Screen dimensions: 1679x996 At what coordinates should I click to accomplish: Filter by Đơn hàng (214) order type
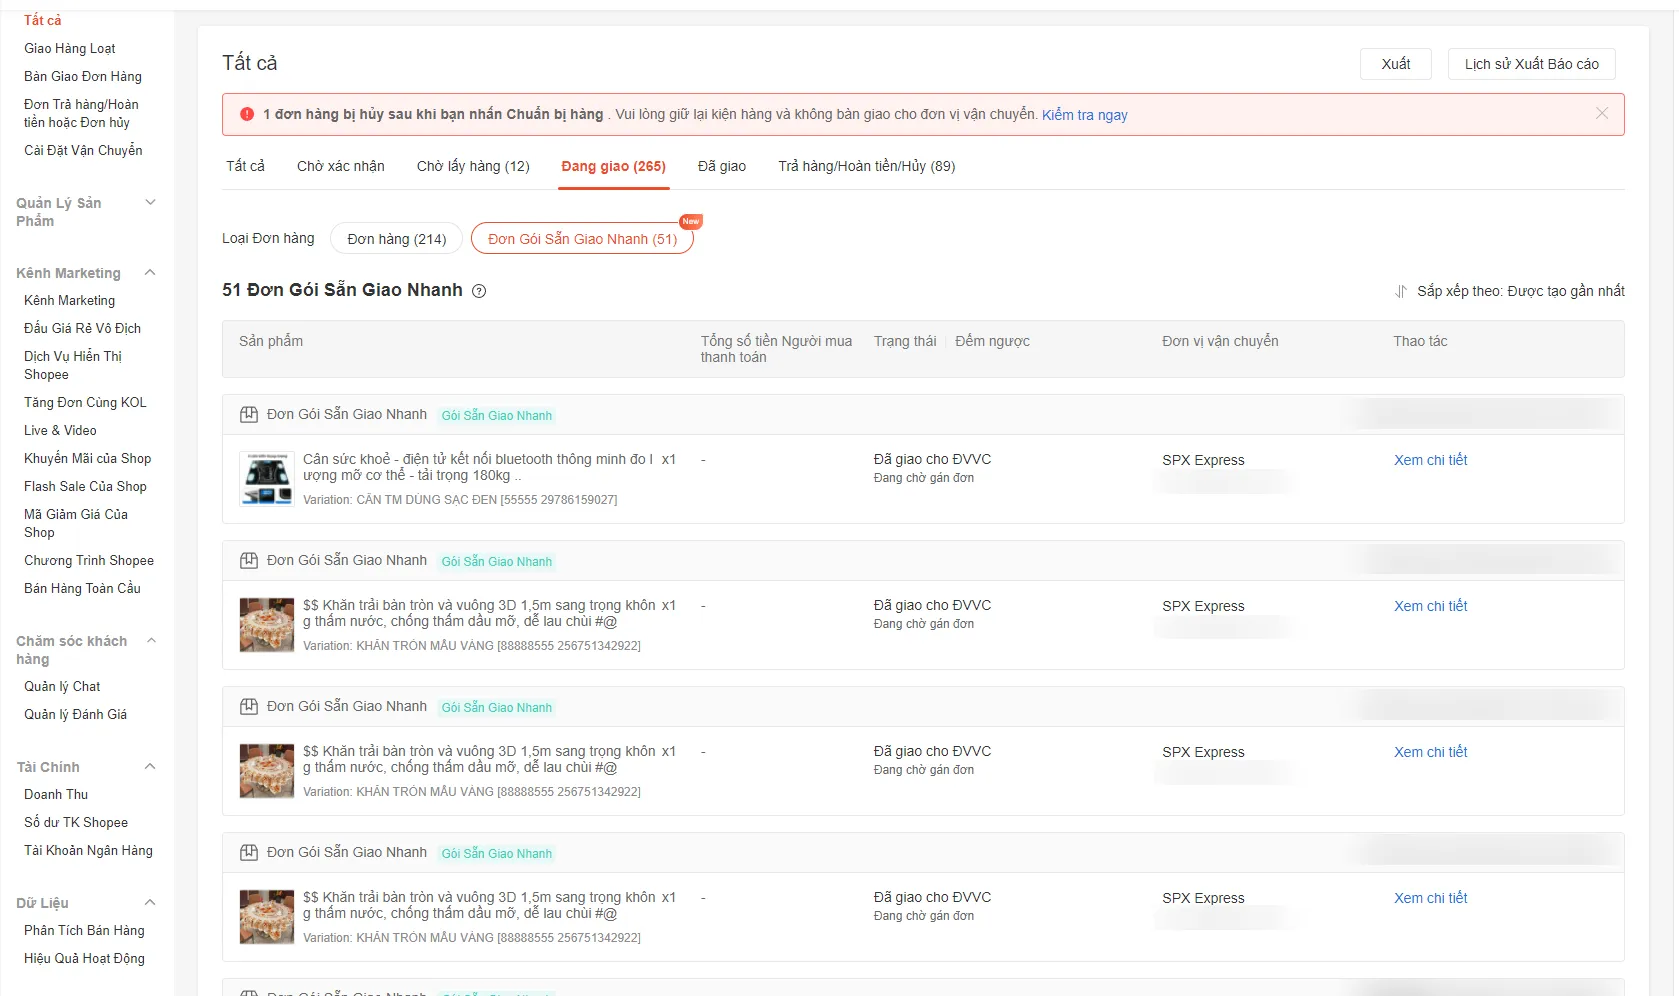pos(397,239)
